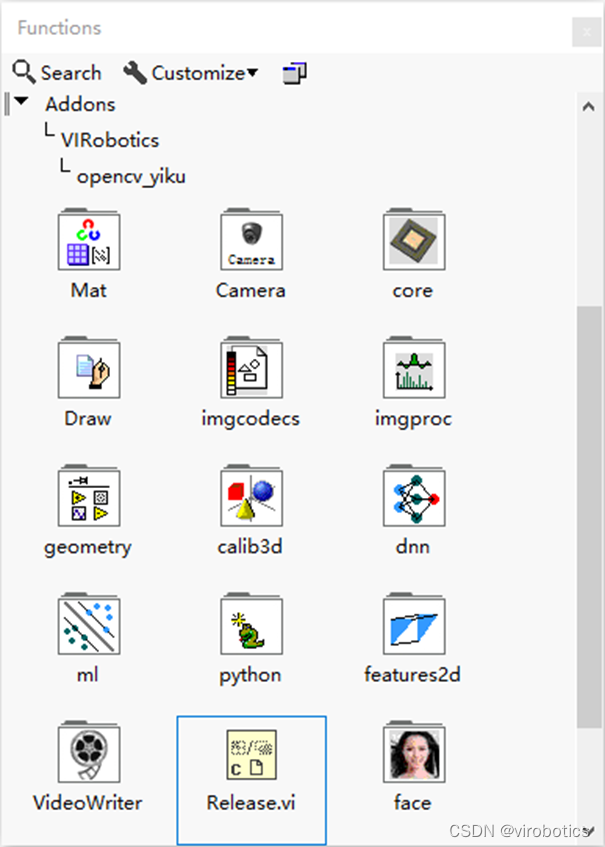Open the ml machine learning palette
Viewport: 605px width, 847px height.
click(89, 624)
